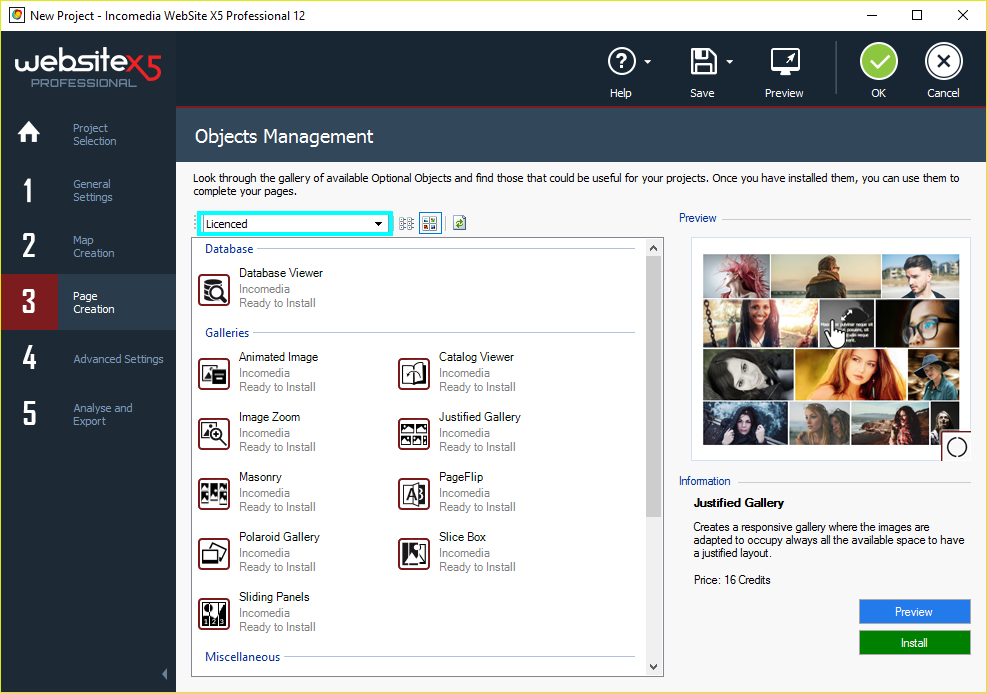
Task: Open step 4 Advanced Settings
Action: point(88,358)
